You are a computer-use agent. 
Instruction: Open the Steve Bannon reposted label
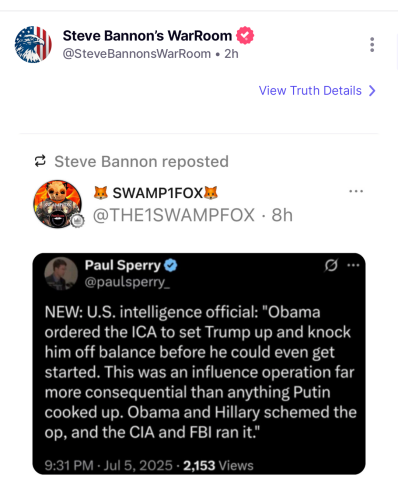[x=141, y=162]
